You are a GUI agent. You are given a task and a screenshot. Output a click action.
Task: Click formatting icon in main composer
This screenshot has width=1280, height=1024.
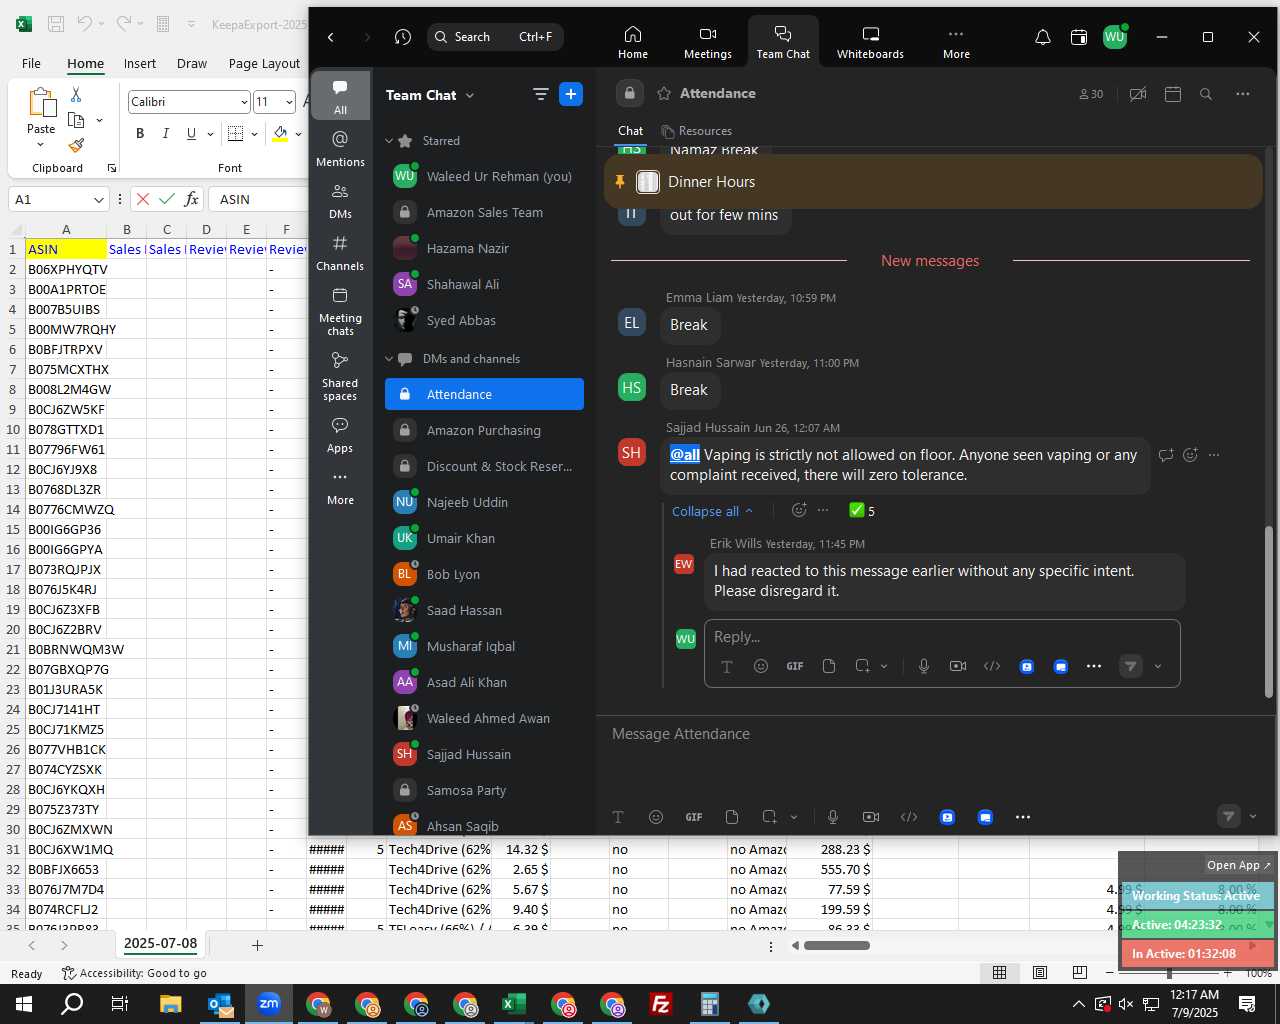click(618, 817)
